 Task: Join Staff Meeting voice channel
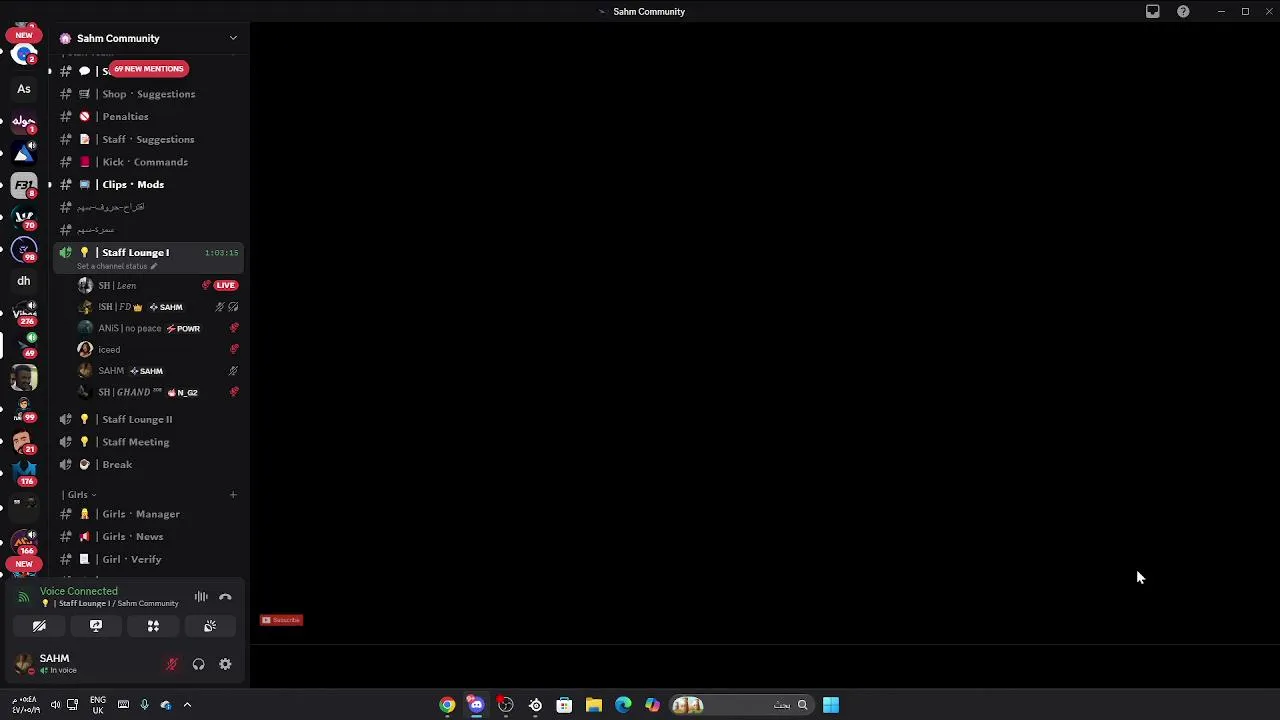(148, 442)
